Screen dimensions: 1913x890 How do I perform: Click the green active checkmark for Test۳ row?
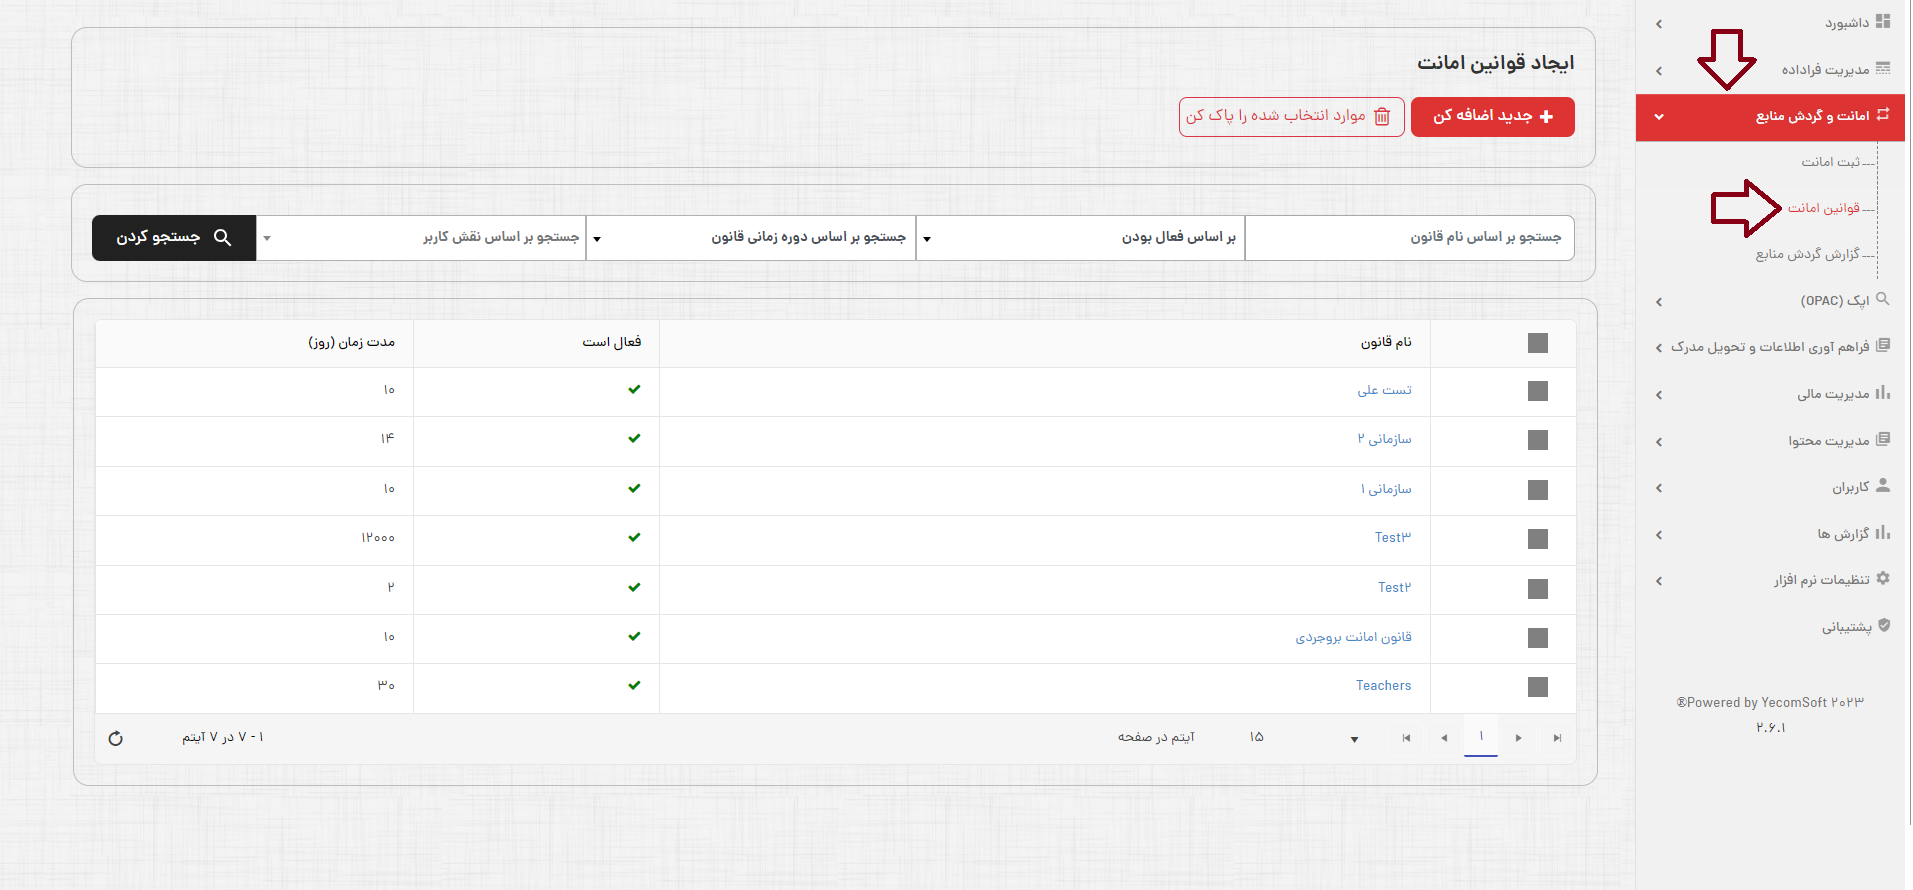coord(634,537)
